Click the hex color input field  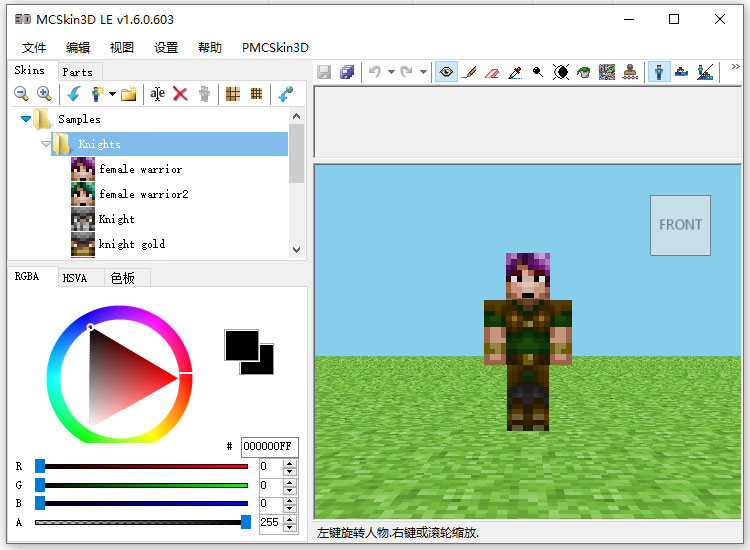tap(270, 447)
